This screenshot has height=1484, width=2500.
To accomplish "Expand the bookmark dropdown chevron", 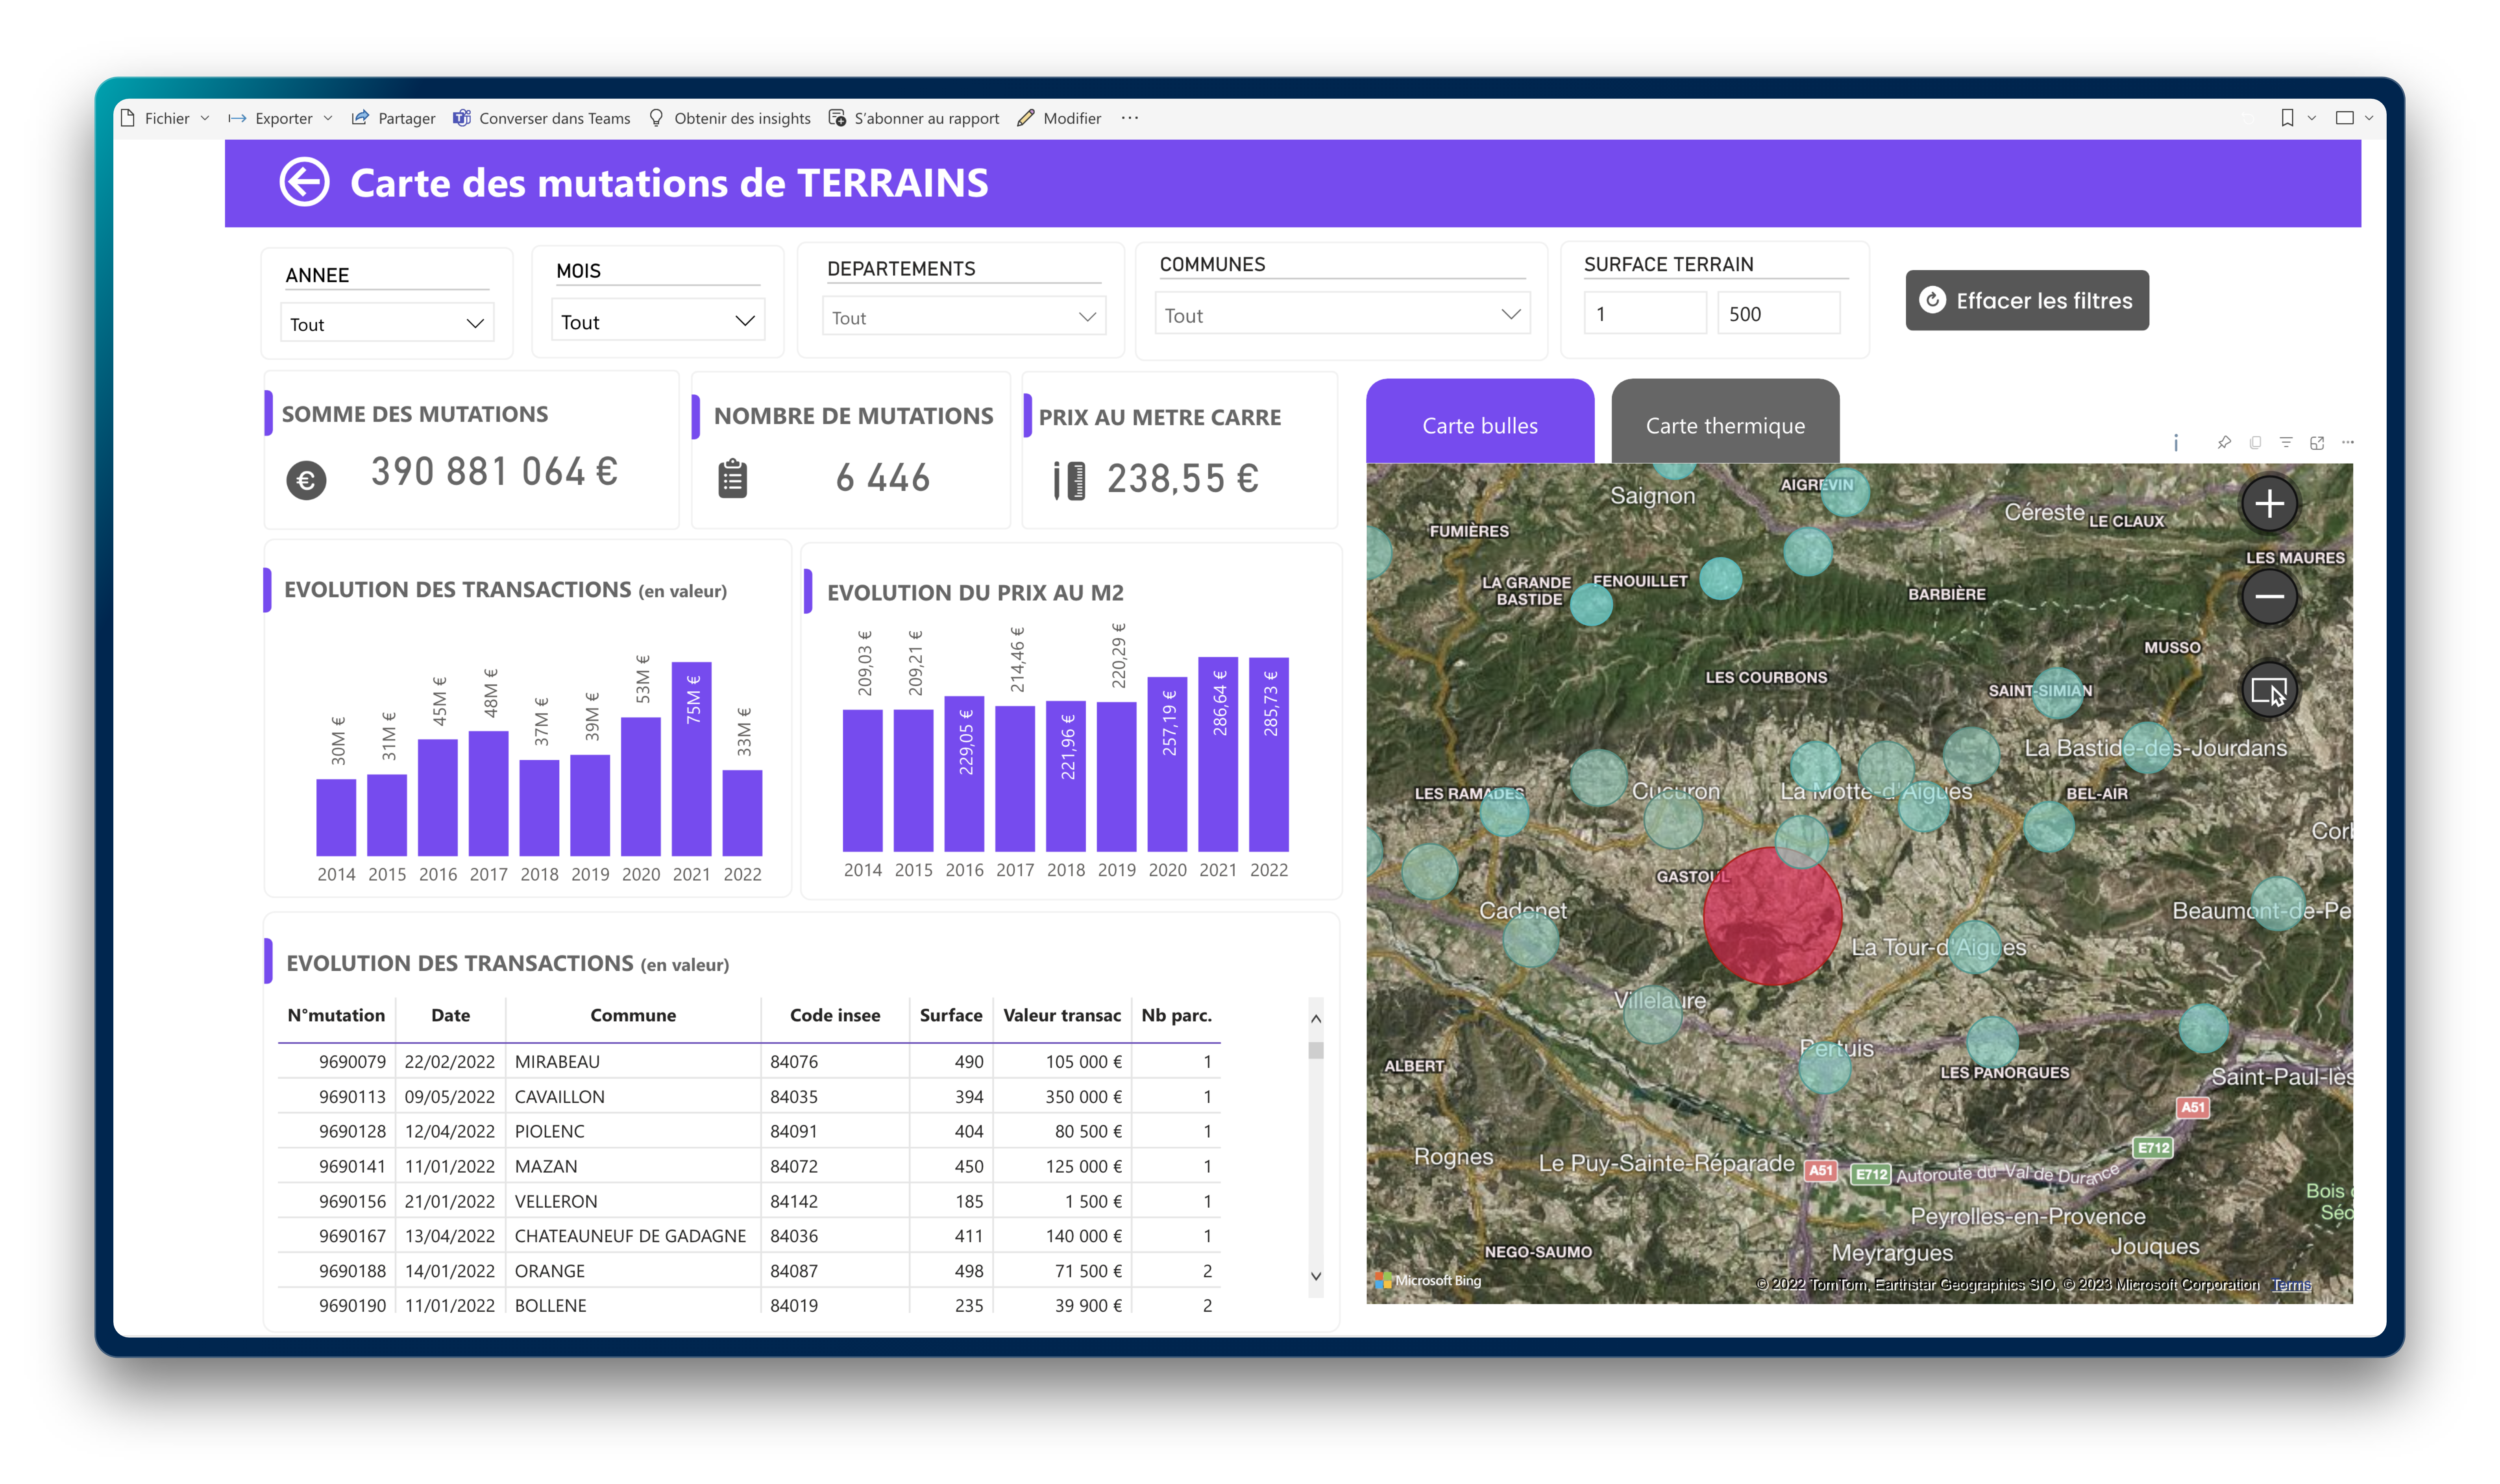I will click(x=2311, y=118).
